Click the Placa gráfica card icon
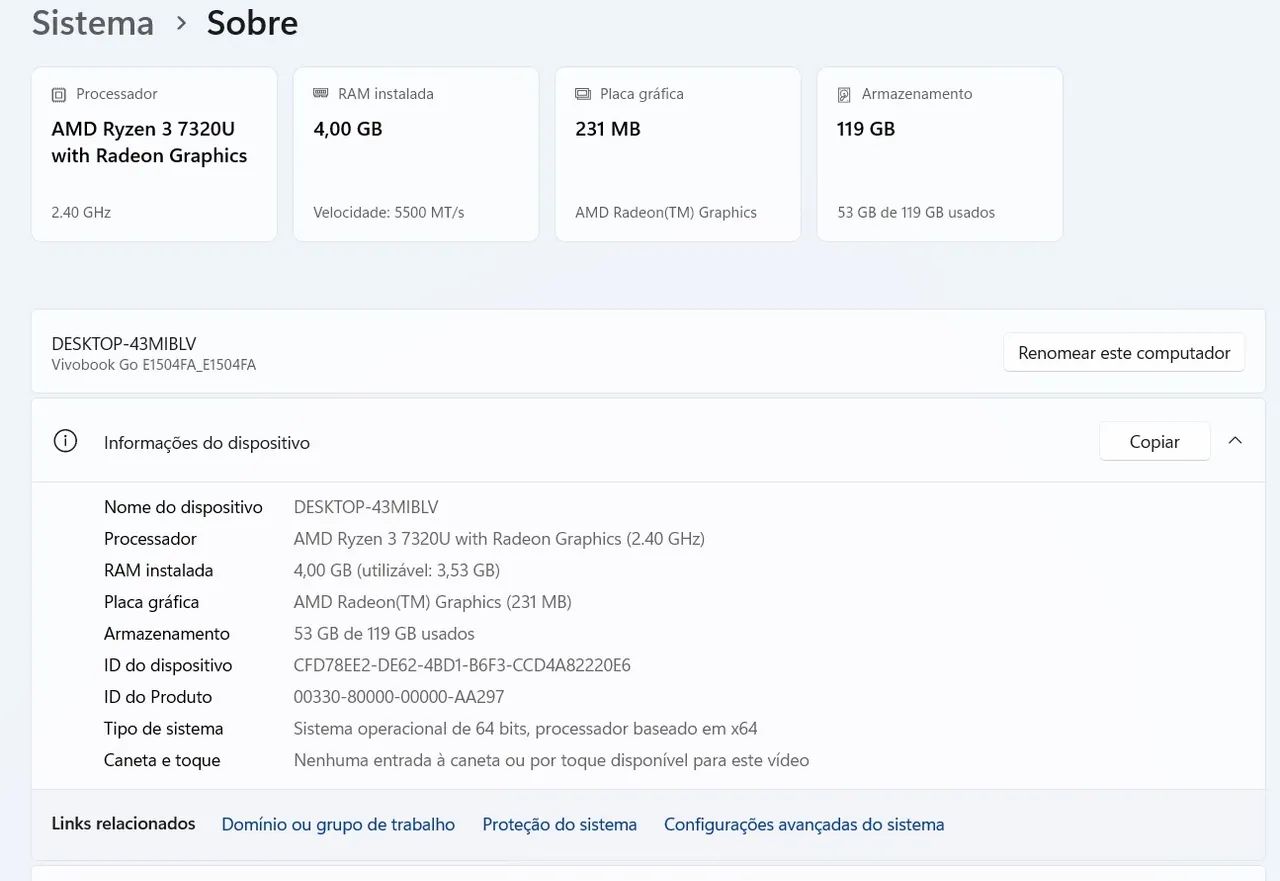 pos(583,94)
